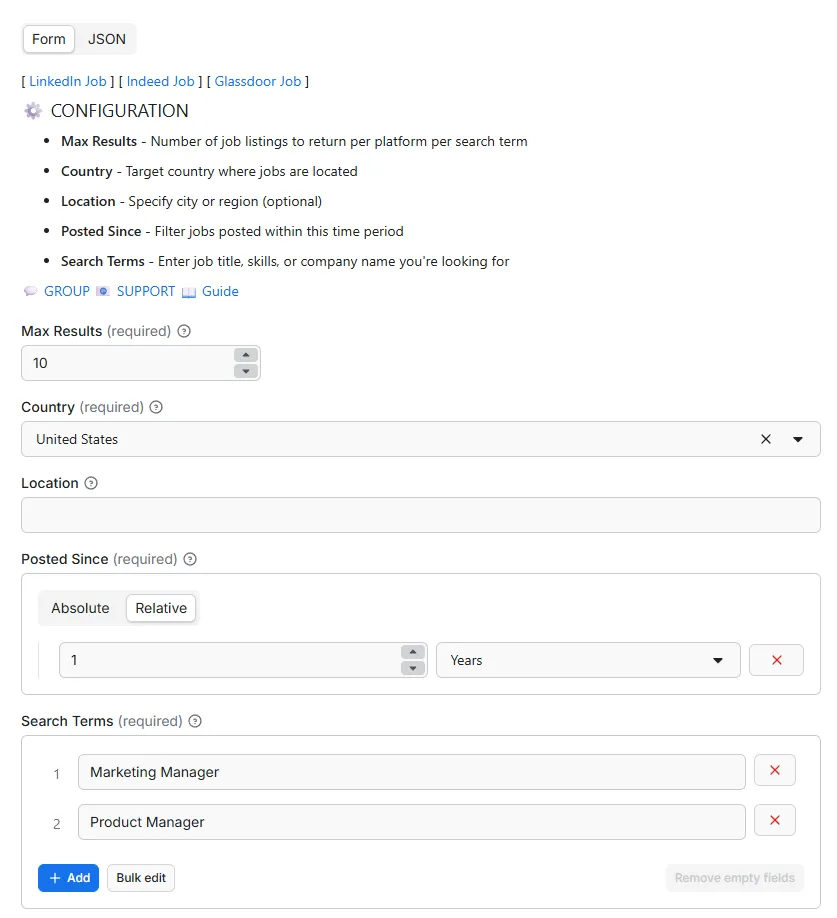Image resolution: width=837 pixels, height=918 pixels.
Task: Open the help tooltip next to Country
Action: (x=156, y=407)
